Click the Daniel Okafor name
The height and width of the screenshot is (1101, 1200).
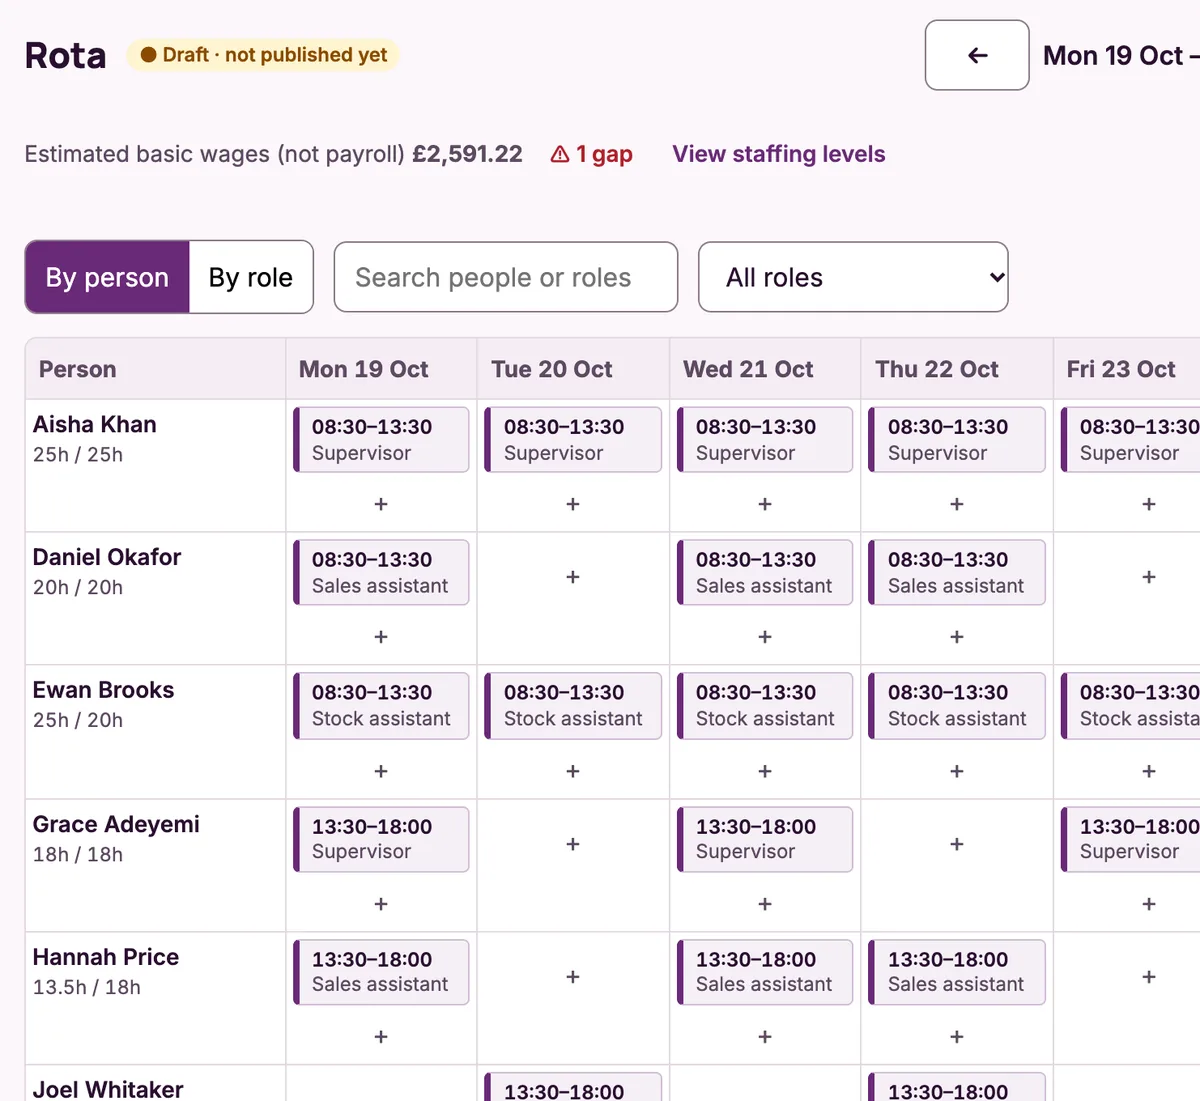click(107, 557)
